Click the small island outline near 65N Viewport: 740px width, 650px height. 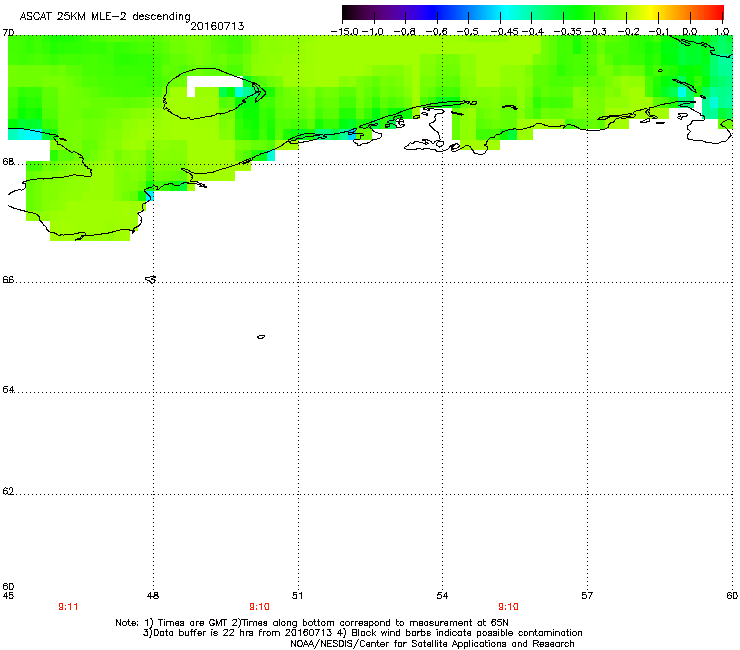pos(261,337)
